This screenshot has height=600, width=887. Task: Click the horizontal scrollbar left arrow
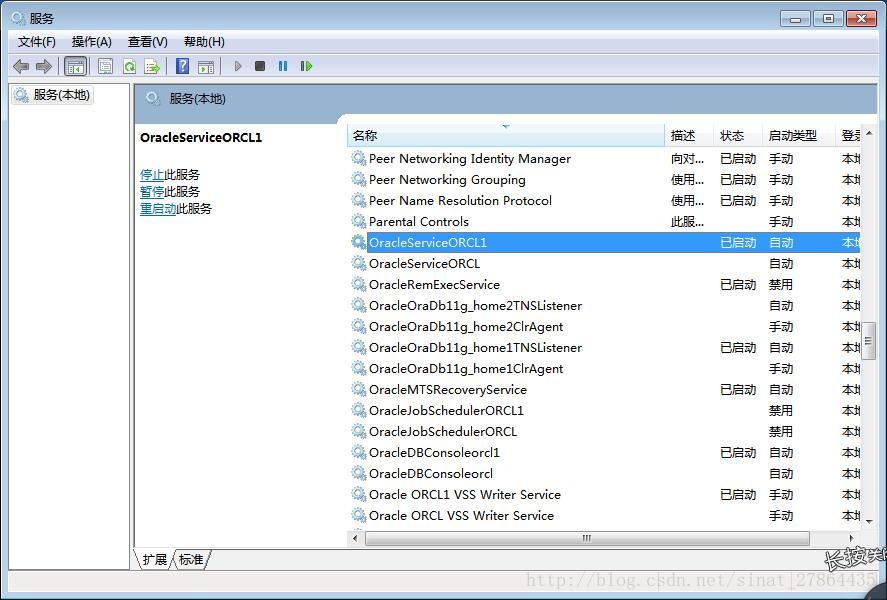355,538
